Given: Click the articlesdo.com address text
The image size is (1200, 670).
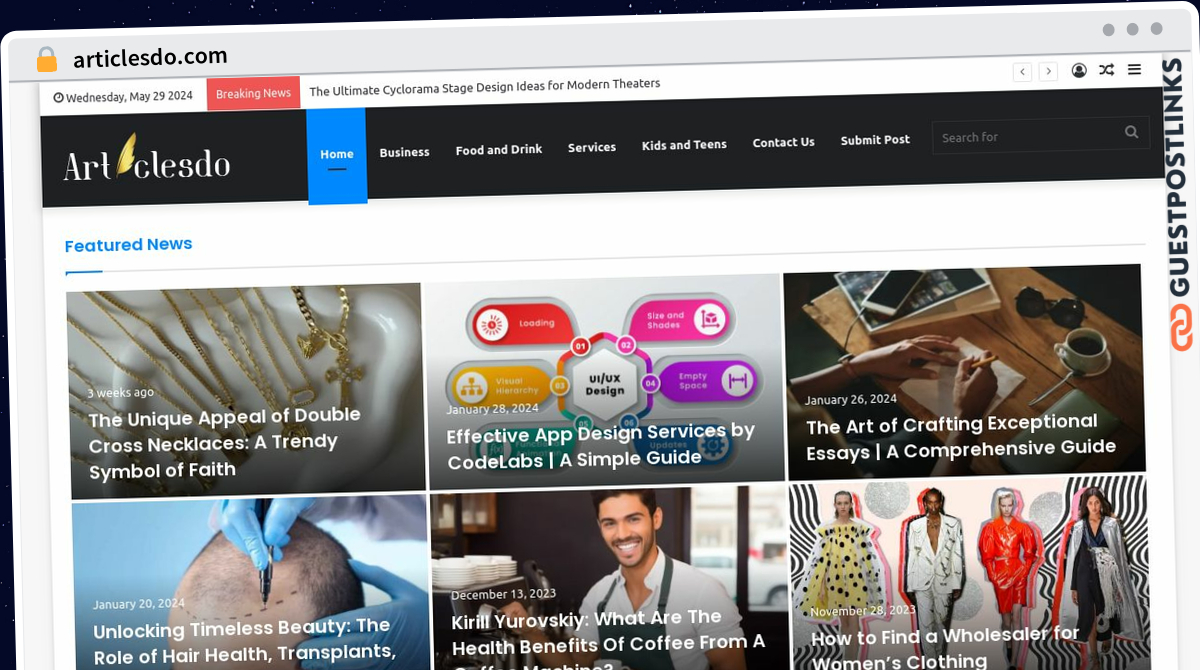Looking at the screenshot, I should 150,58.
